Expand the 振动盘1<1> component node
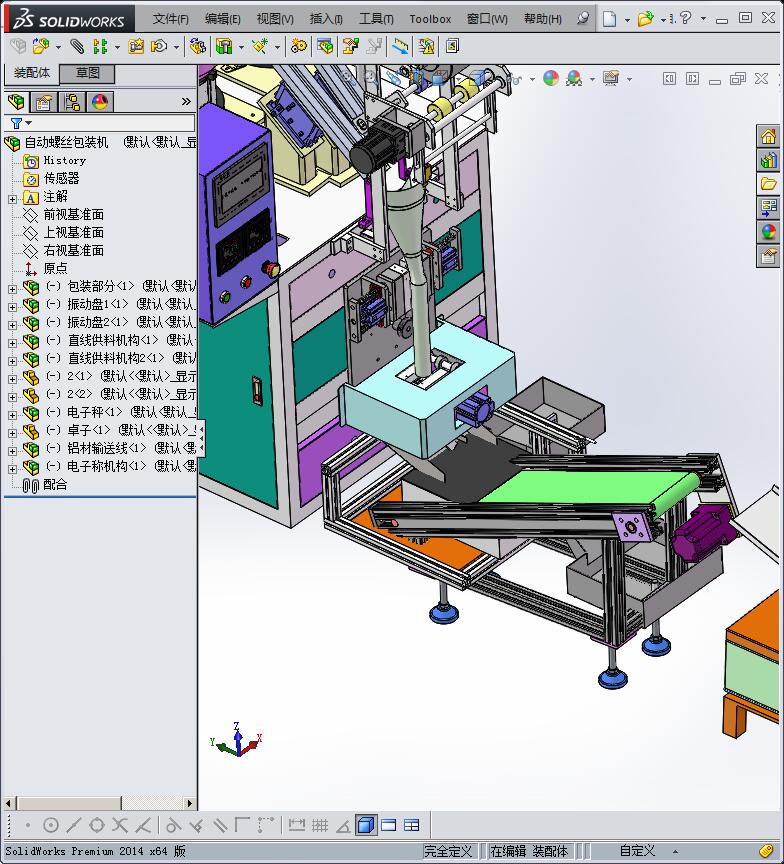The width and height of the screenshot is (784, 864). (12, 307)
